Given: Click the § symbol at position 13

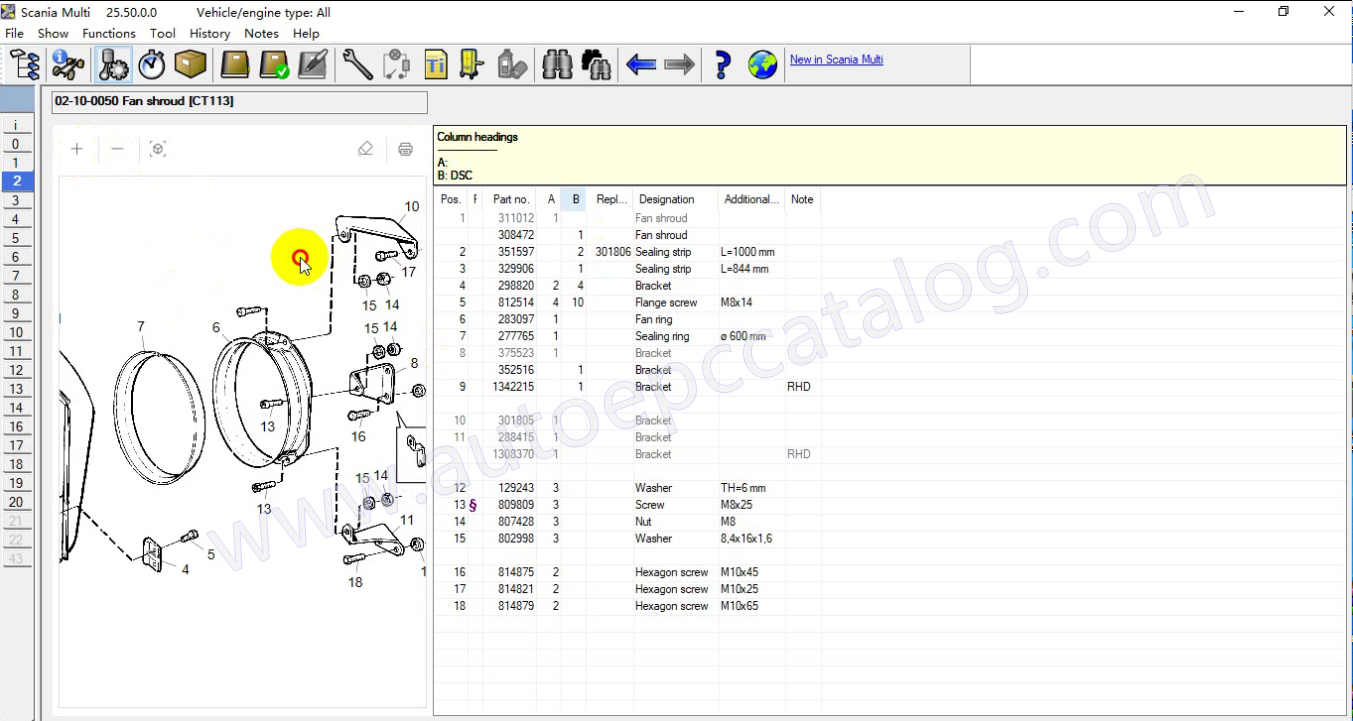Looking at the screenshot, I should pyautogui.click(x=472, y=505).
